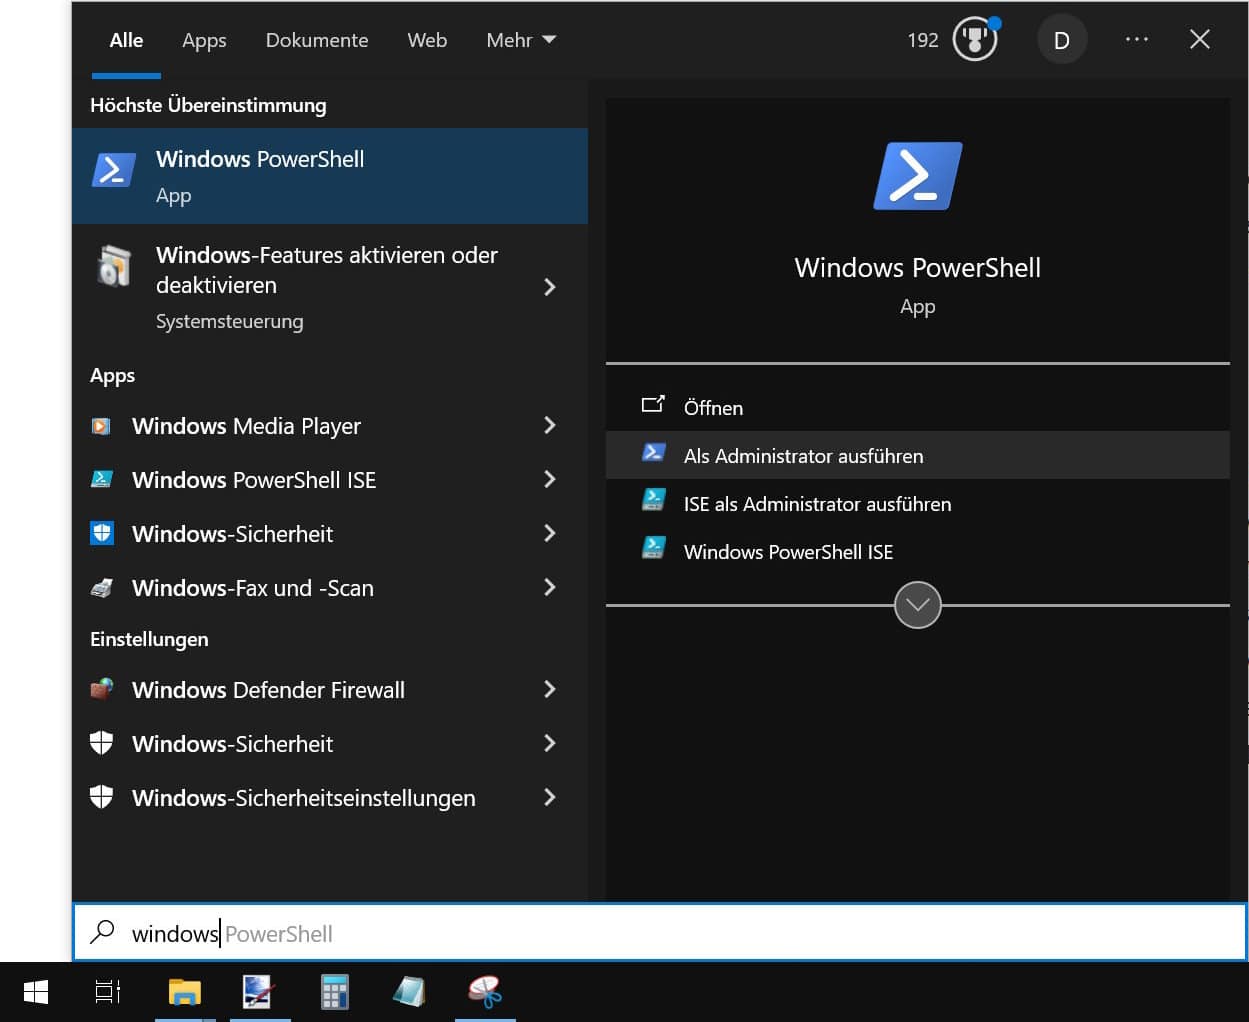Open Task View on the taskbar
1249x1022 pixels.
tap(108, 992)
